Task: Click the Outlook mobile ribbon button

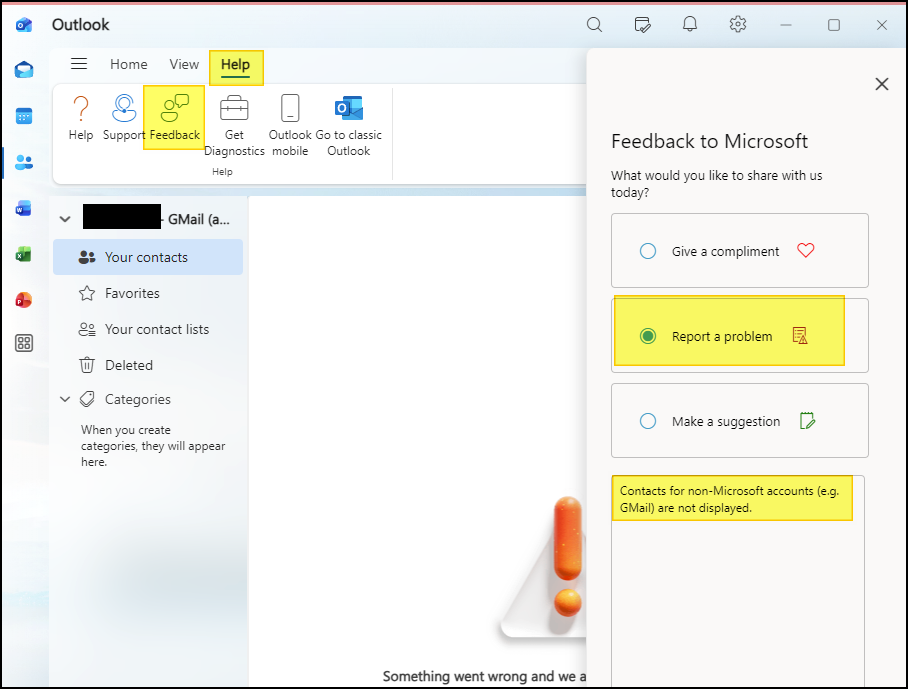Action: point(290,126)
